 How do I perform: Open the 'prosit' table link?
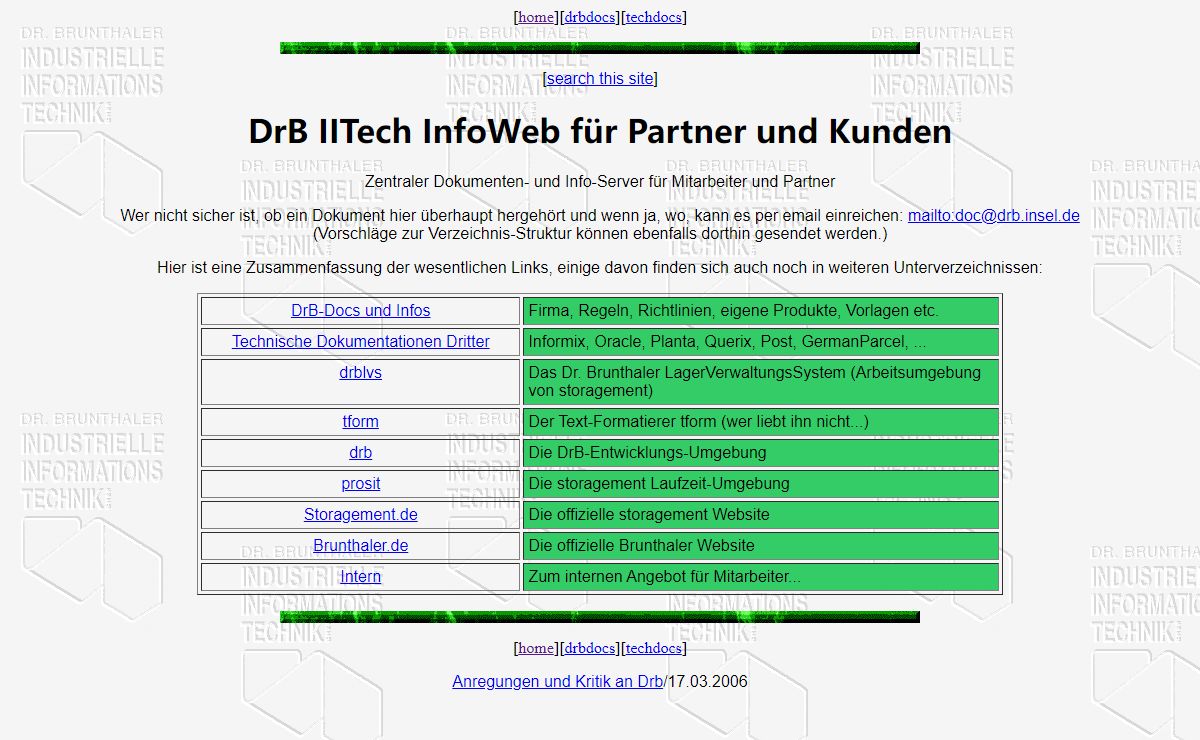point(361,484)
